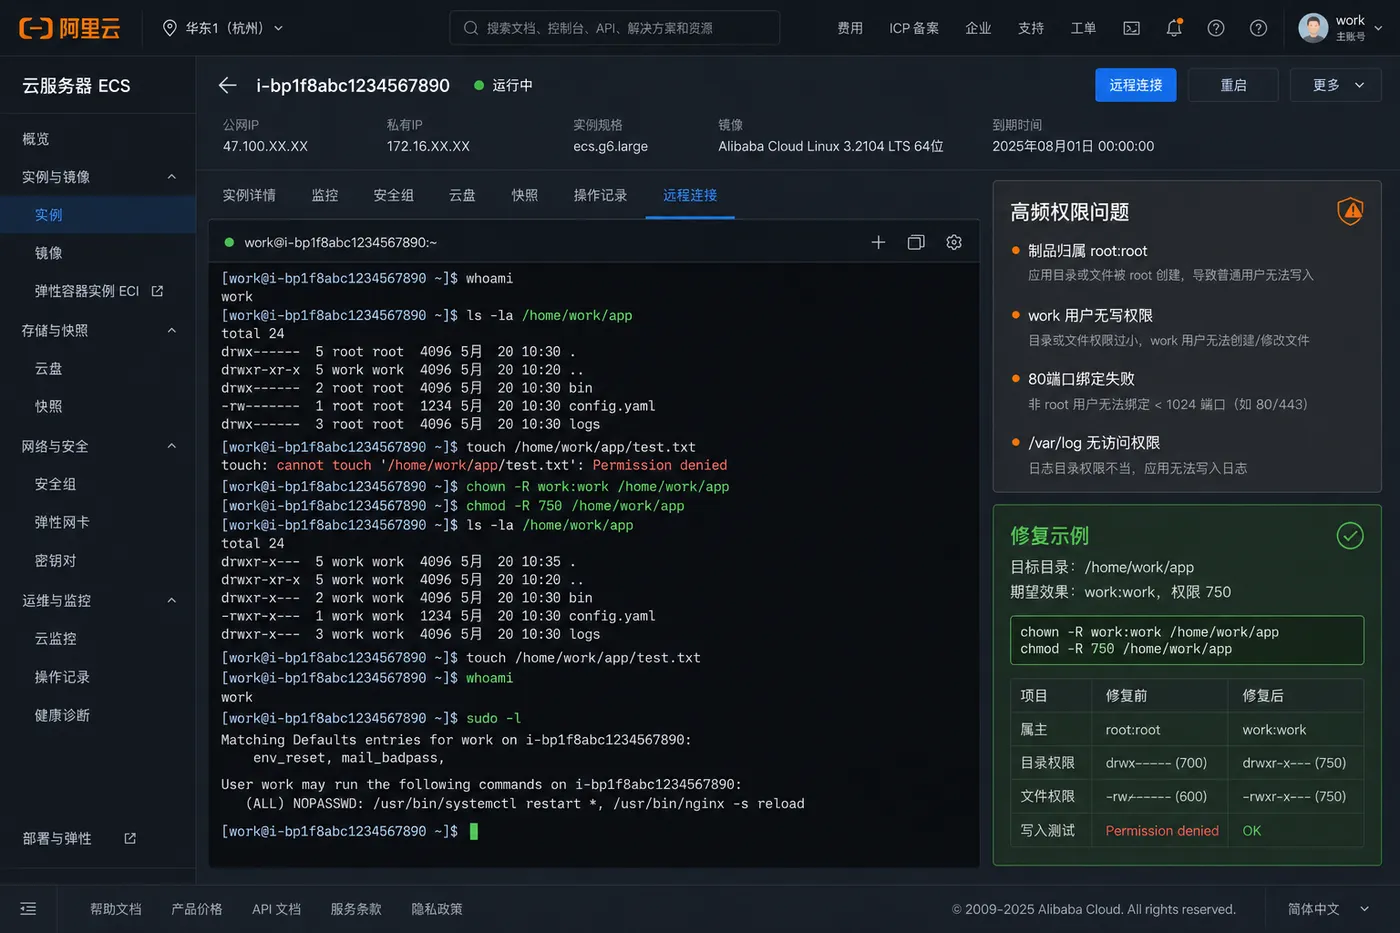Collapse the 存储与快照 sidebar group
The height and width of the screenshot is (933, 1400).
(171, 330)
